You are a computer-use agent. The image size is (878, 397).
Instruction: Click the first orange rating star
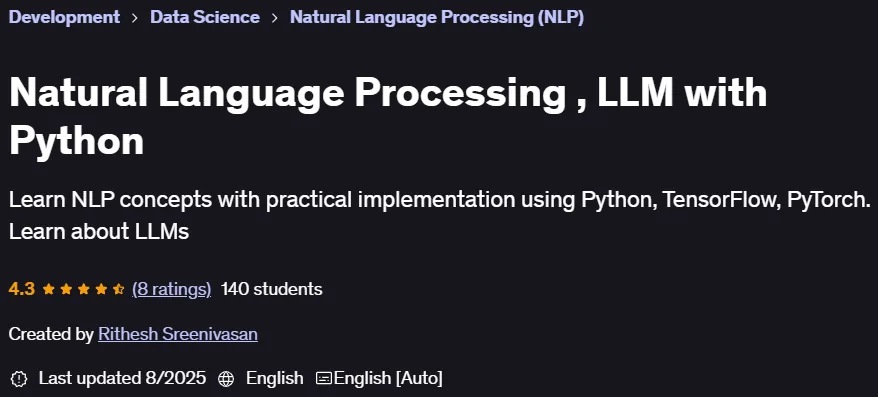coord(49,289)
